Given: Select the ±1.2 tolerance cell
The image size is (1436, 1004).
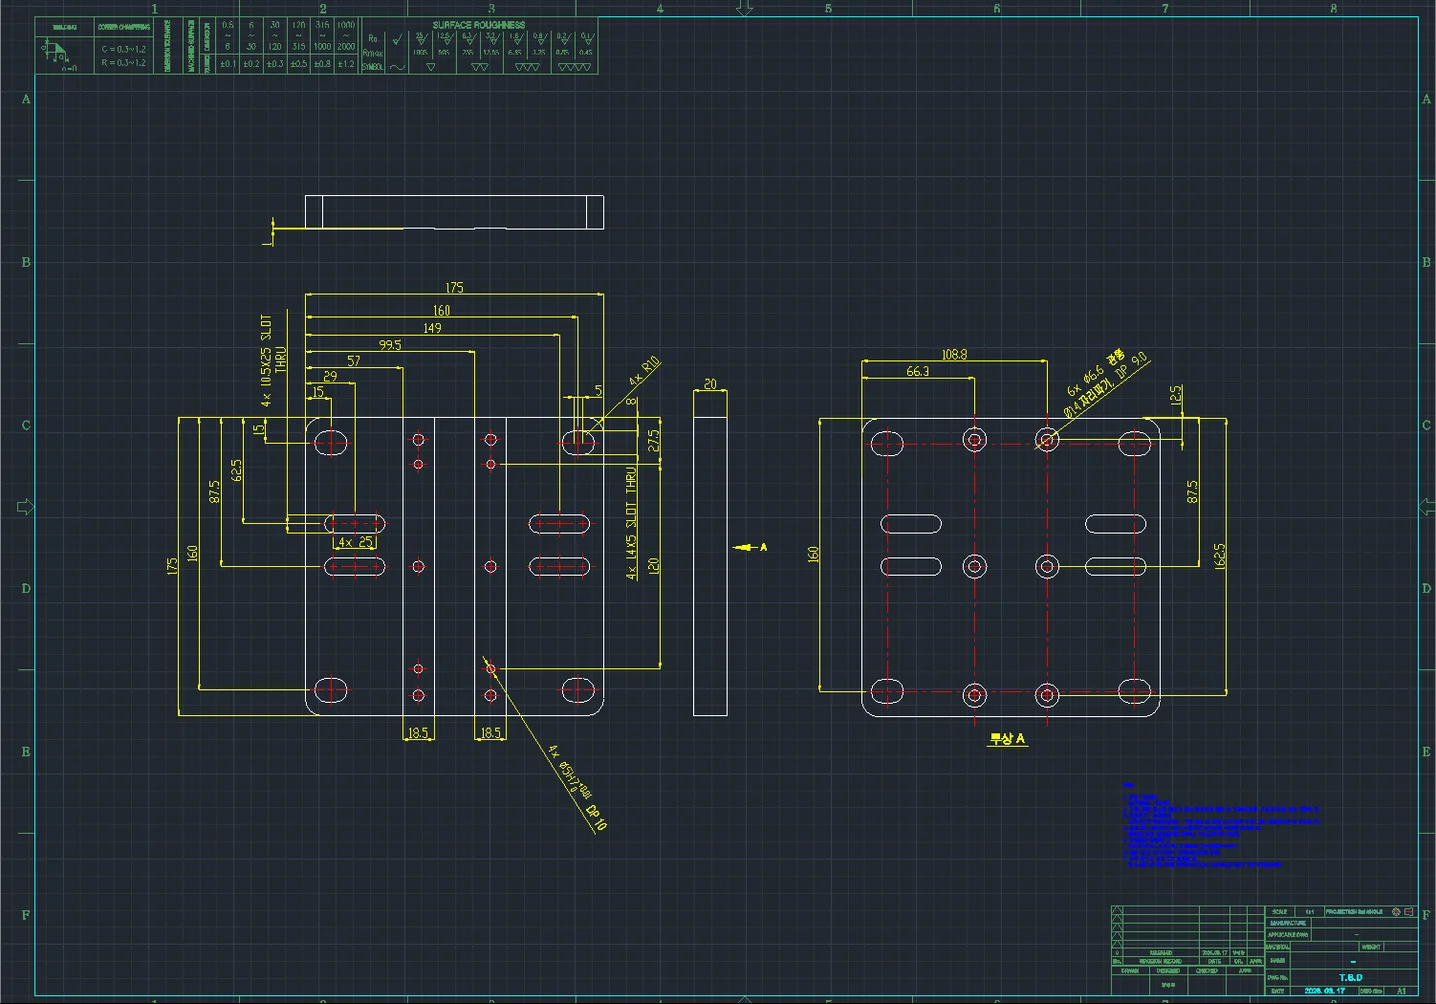Looking at the screenshot, I should 346,63.
